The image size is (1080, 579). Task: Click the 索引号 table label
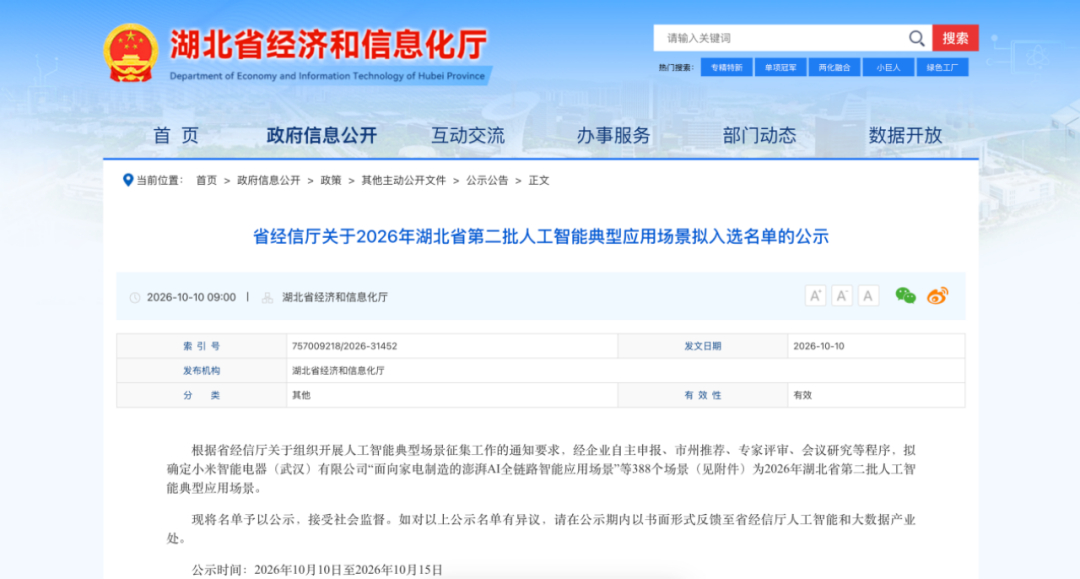201,346
